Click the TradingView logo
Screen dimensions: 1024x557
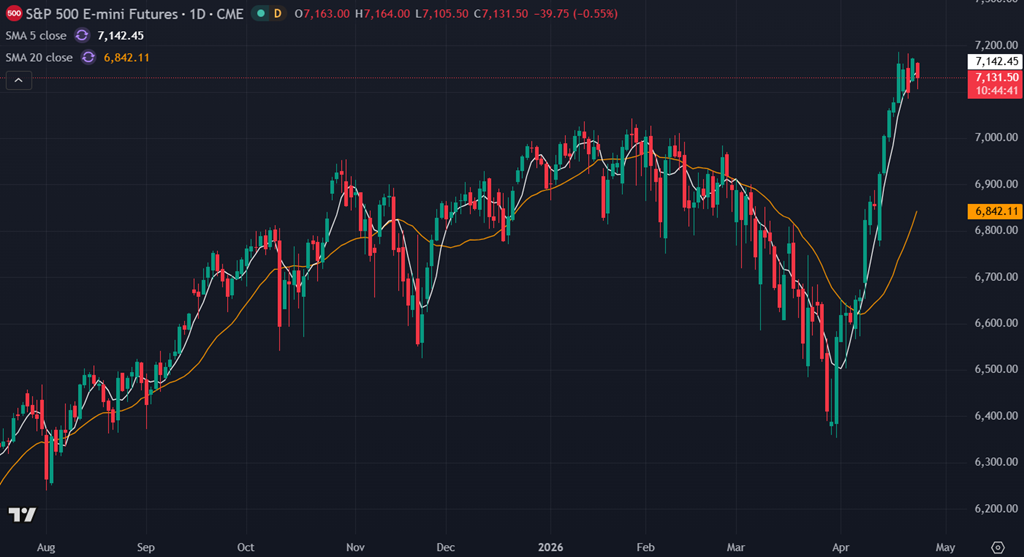click(22, 515)
